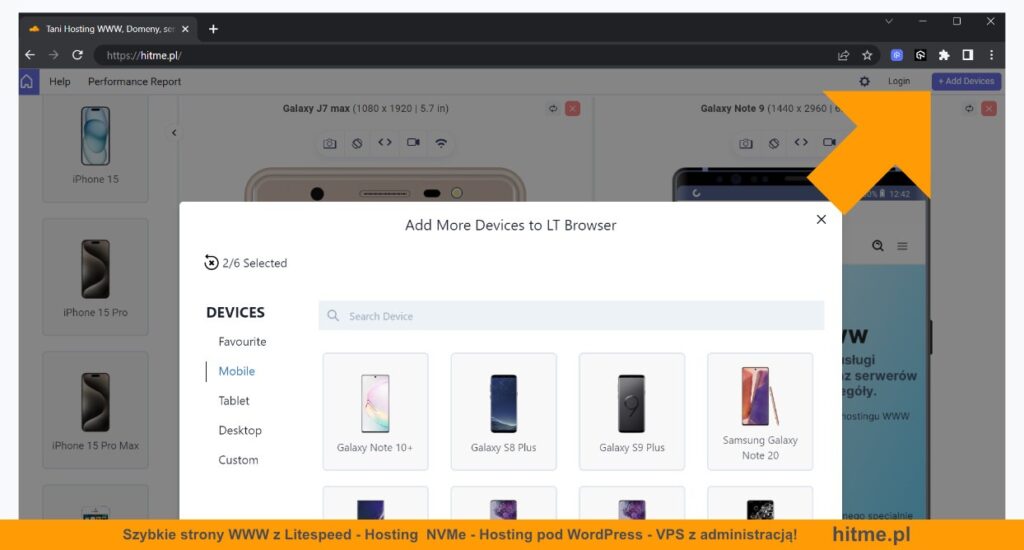This screenshot has width=1024, height=550.
Task: Take screenshot of Galaxy J7 max
Action: (330, 143)
